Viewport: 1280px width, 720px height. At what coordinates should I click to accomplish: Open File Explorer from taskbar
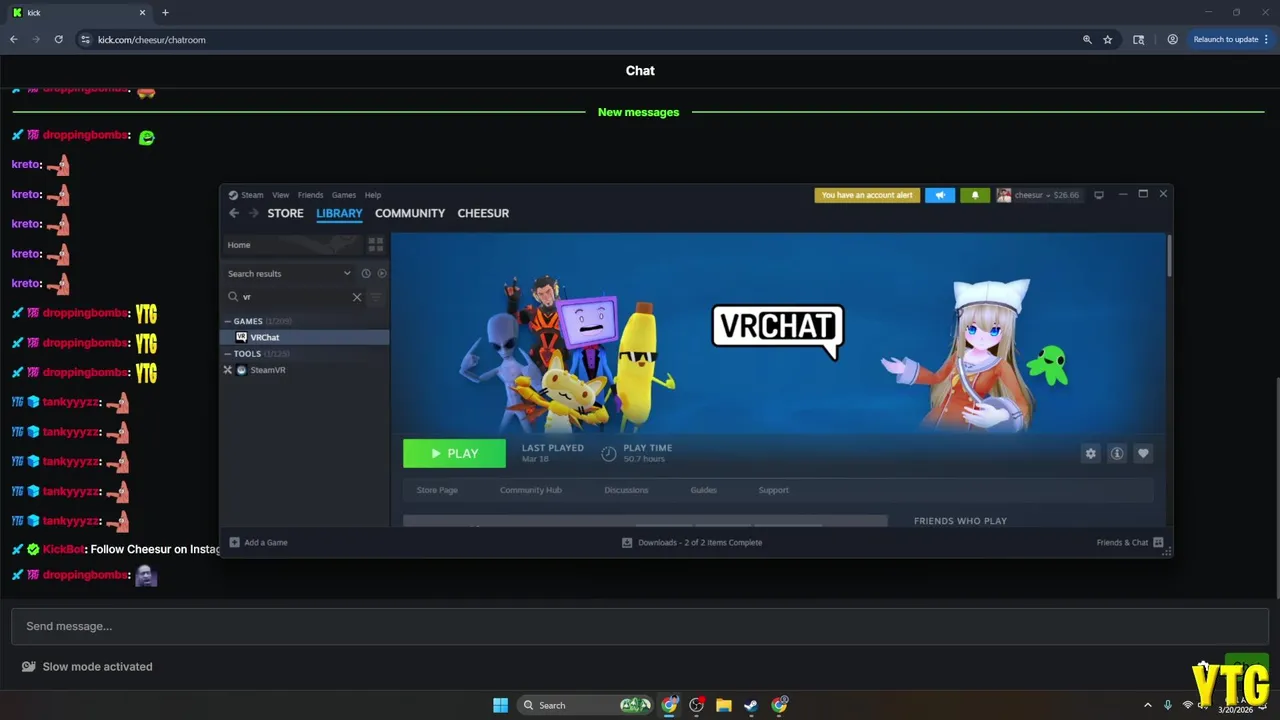coord(723,705)
